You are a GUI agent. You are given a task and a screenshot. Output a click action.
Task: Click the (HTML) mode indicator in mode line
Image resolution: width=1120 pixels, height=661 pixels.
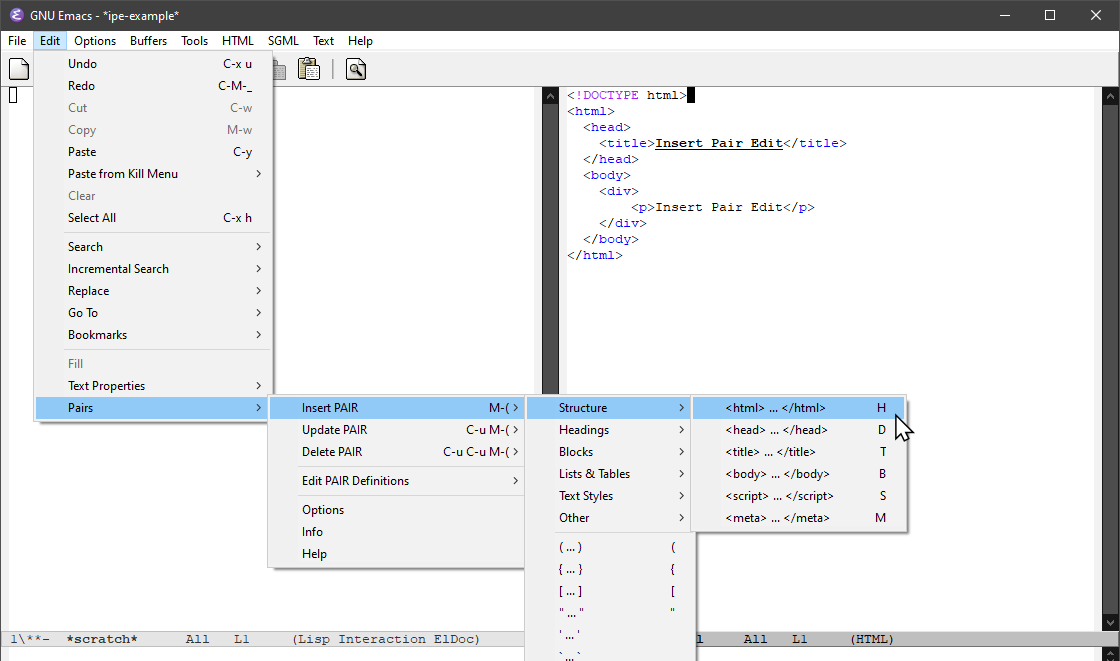point(871,639)
